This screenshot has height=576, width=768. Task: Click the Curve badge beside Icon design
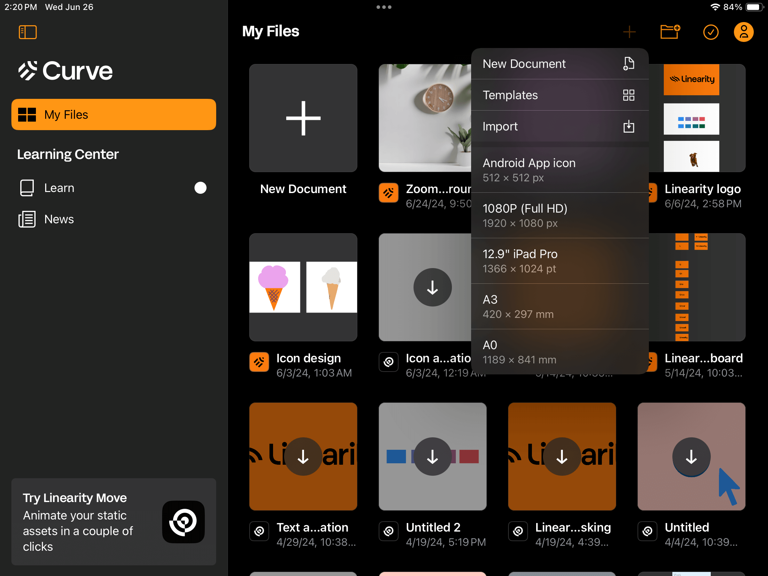point(259,362)
